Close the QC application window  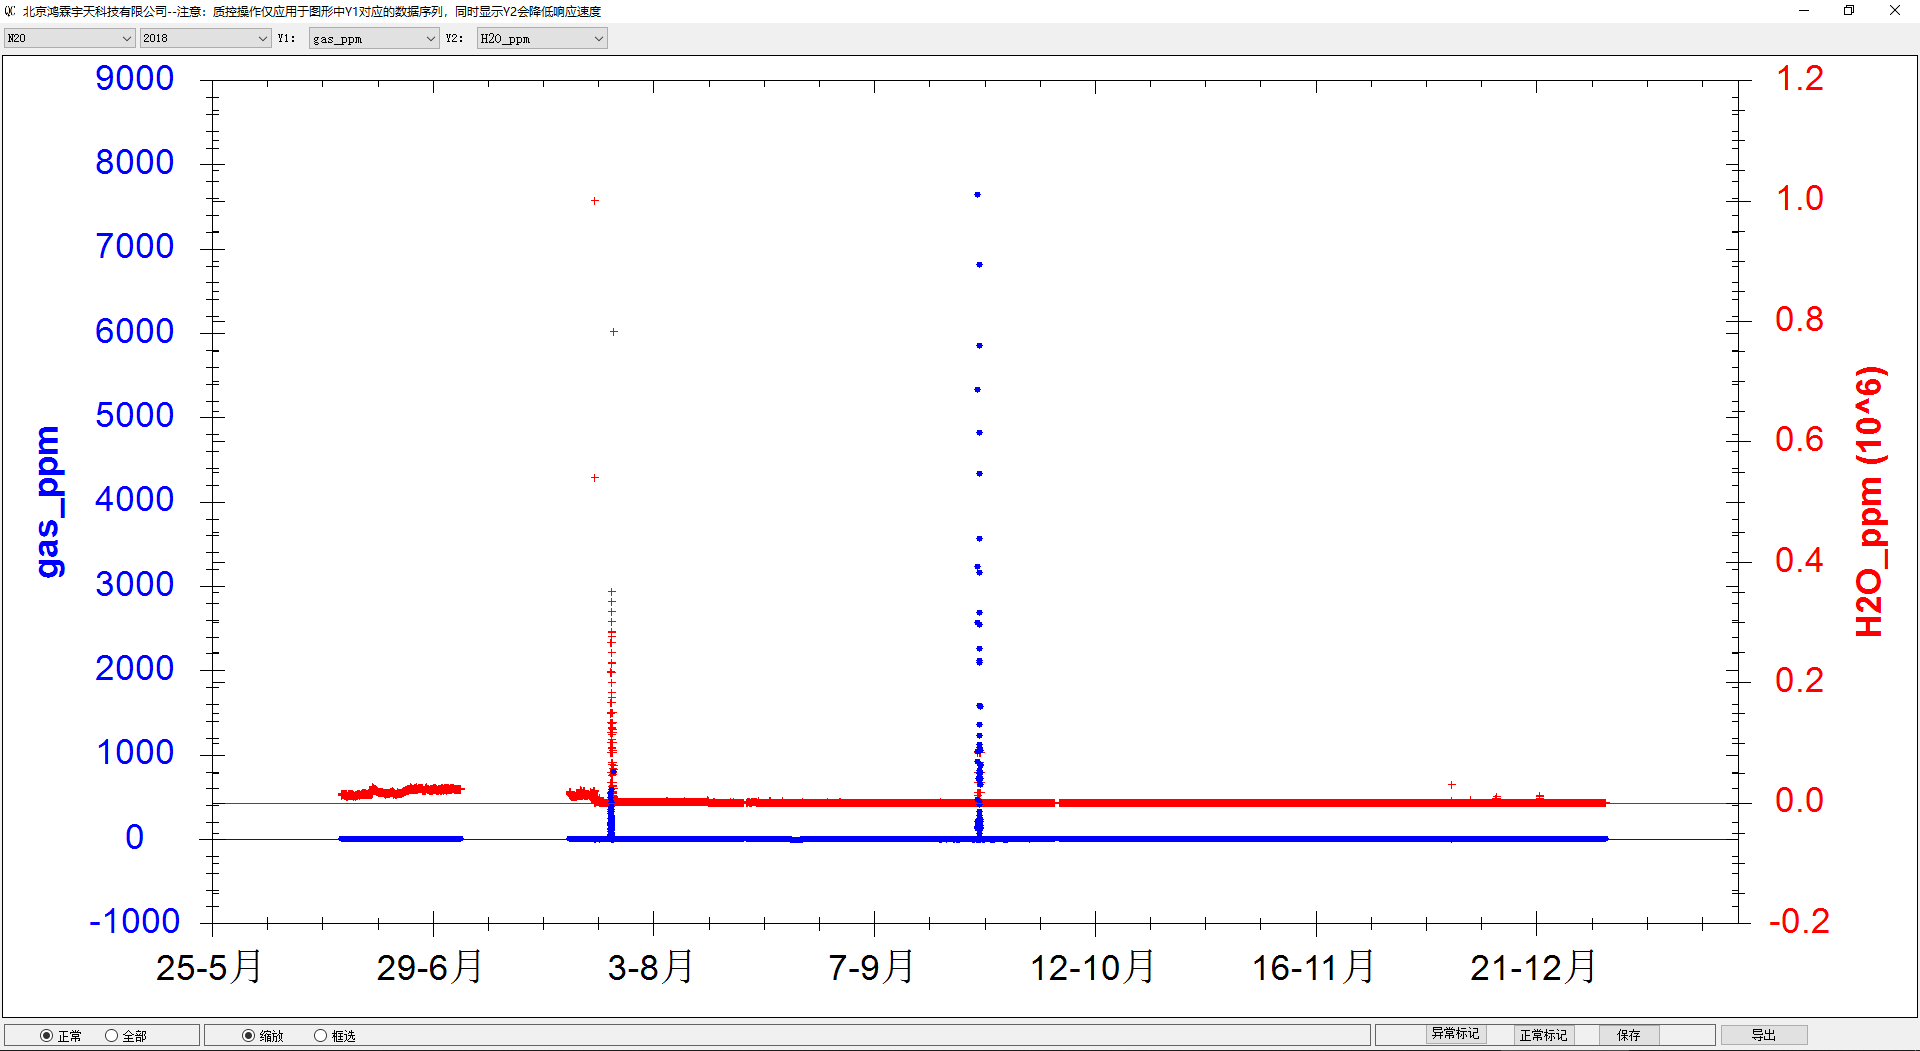[x=1895, y=11]
